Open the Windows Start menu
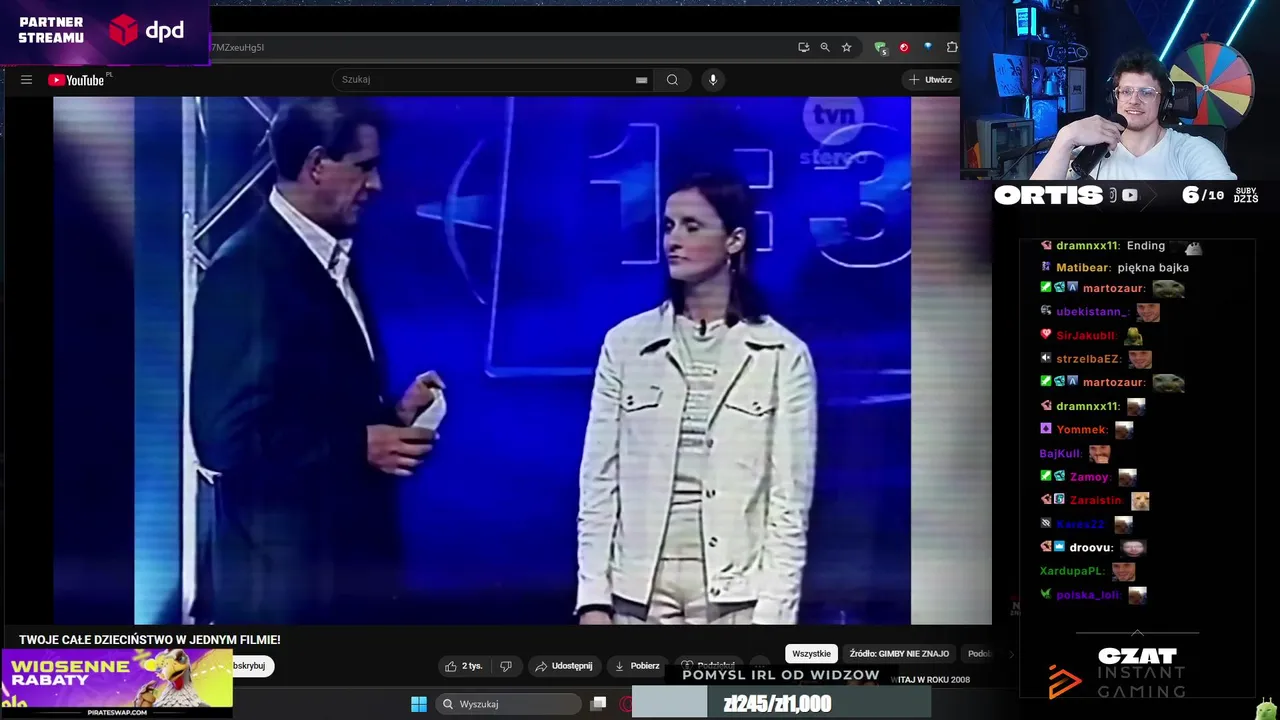Viewport: 1280px width, 720px height. [x=419, y=704]
